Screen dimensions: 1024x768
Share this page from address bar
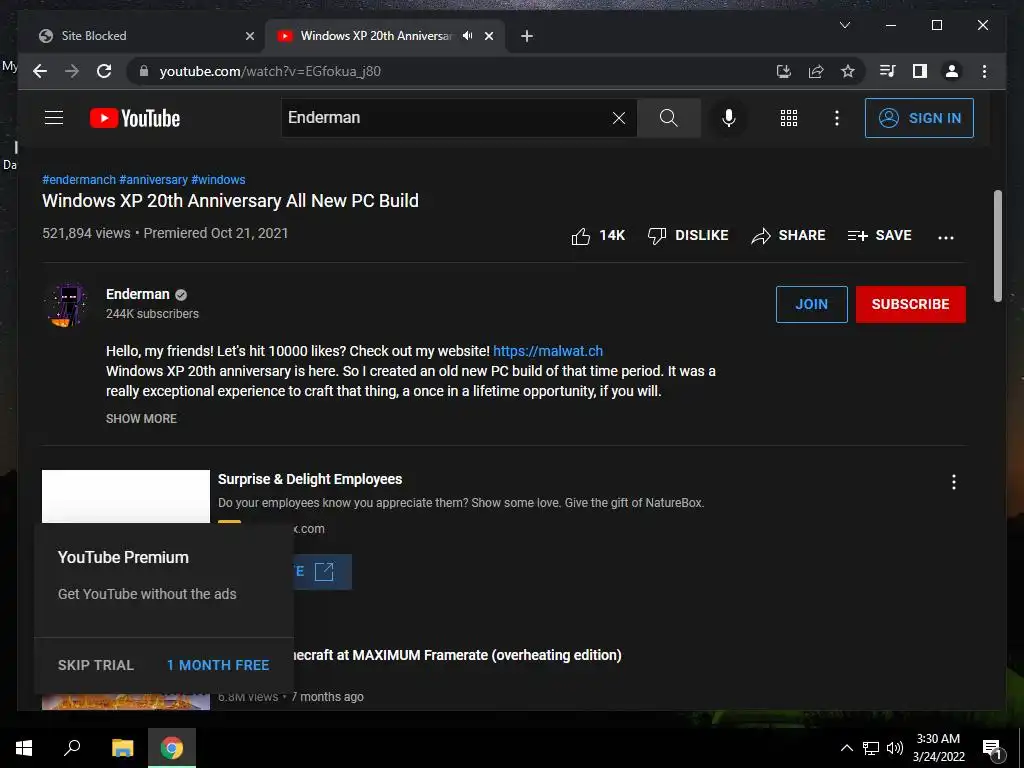click(x=816, y=71)
